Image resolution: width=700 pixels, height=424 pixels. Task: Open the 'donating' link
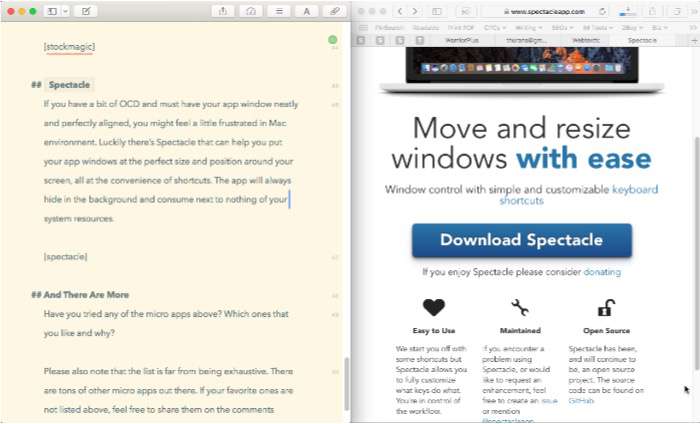602,272
